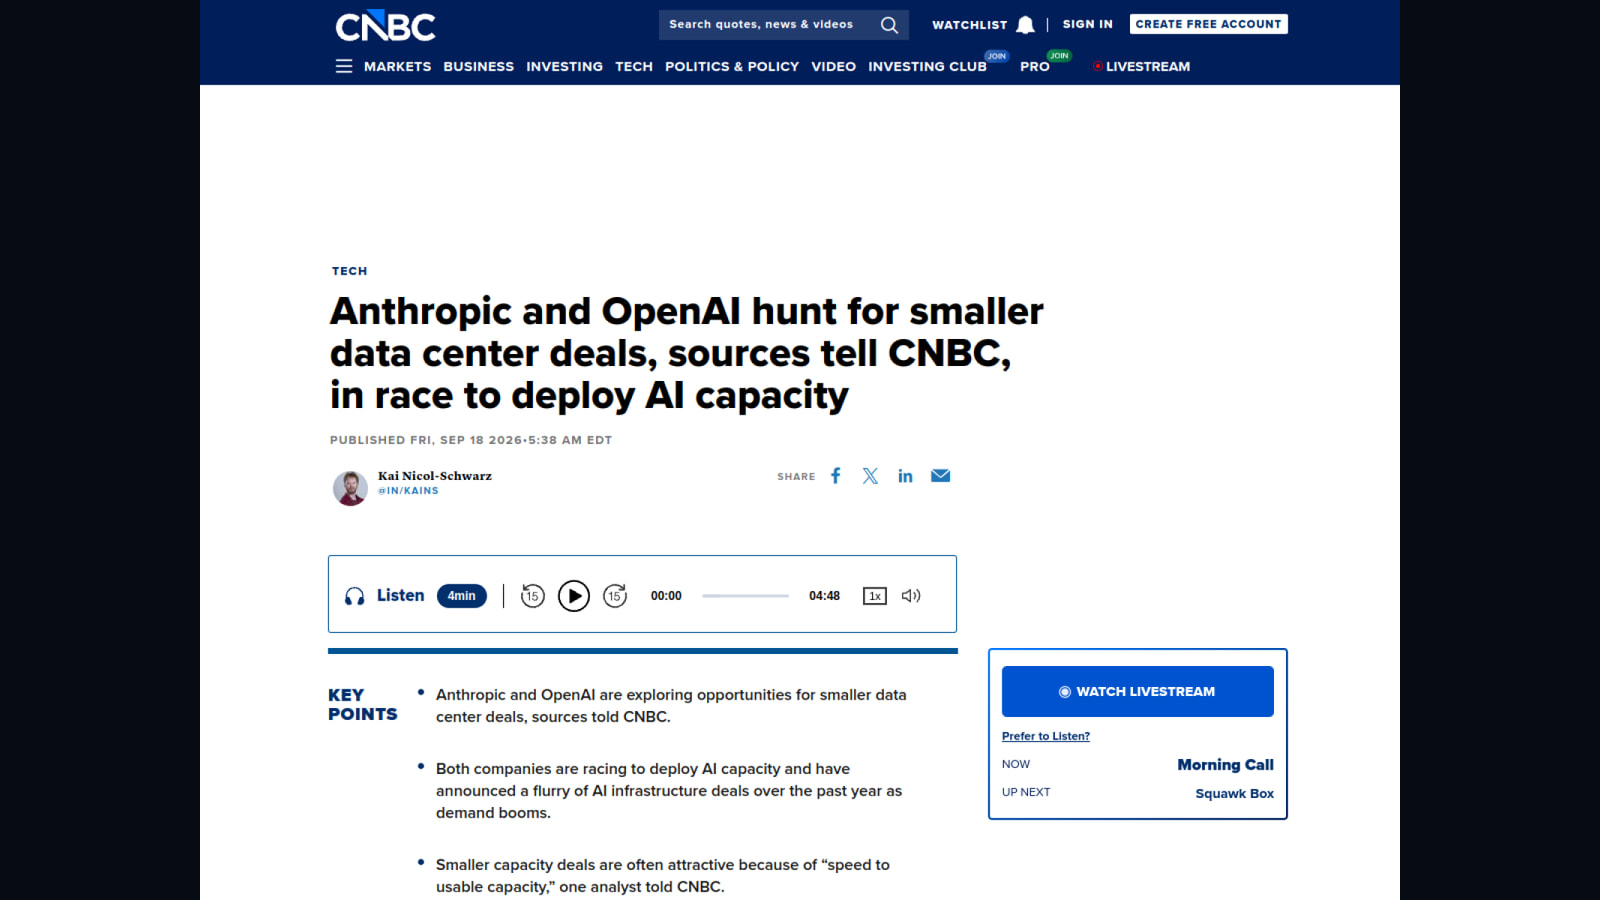Click the published date line

coord(471,440)
